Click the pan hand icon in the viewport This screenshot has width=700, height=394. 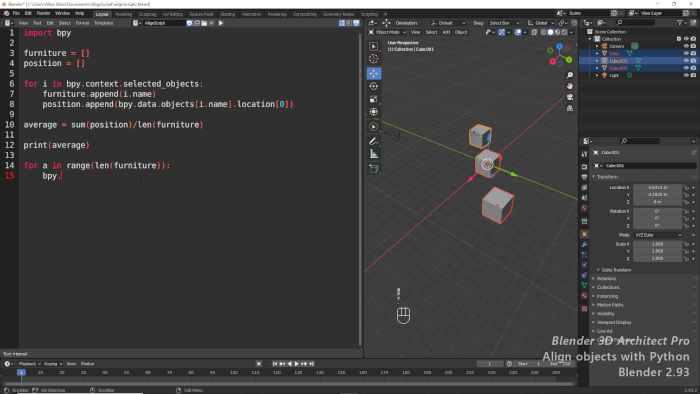click(570, 86)
